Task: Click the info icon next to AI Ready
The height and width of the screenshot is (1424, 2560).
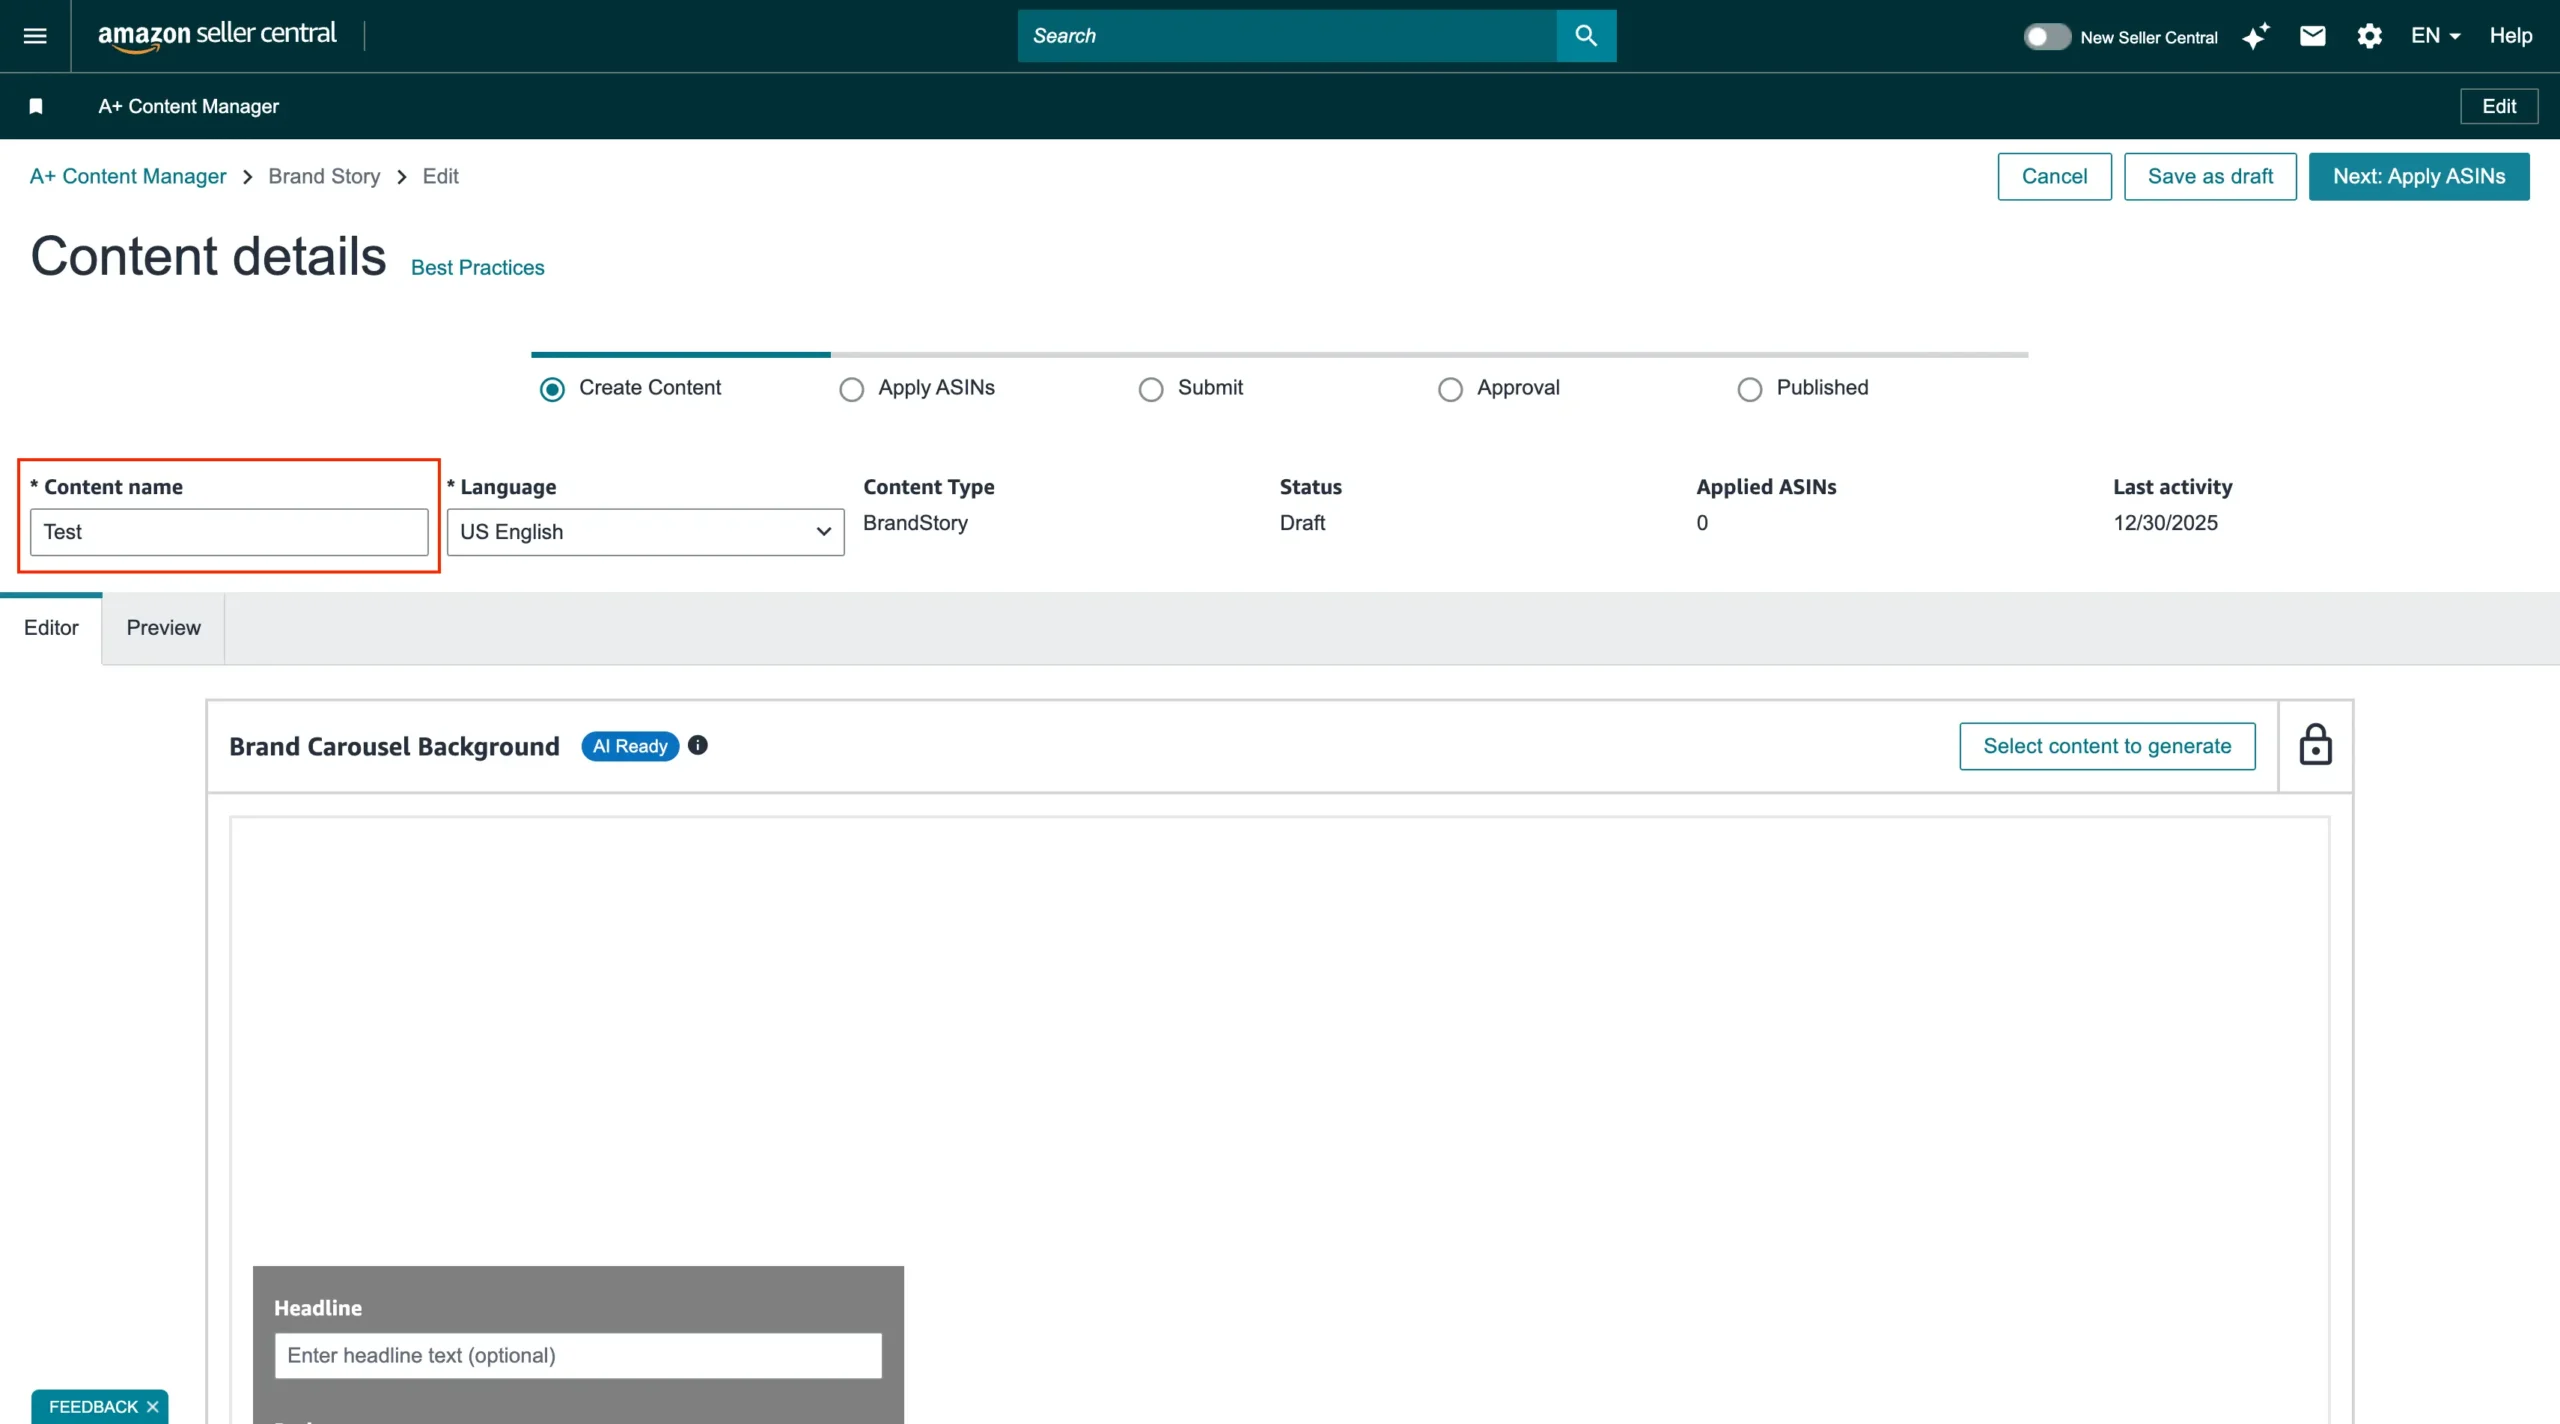Action: point(698,745)
